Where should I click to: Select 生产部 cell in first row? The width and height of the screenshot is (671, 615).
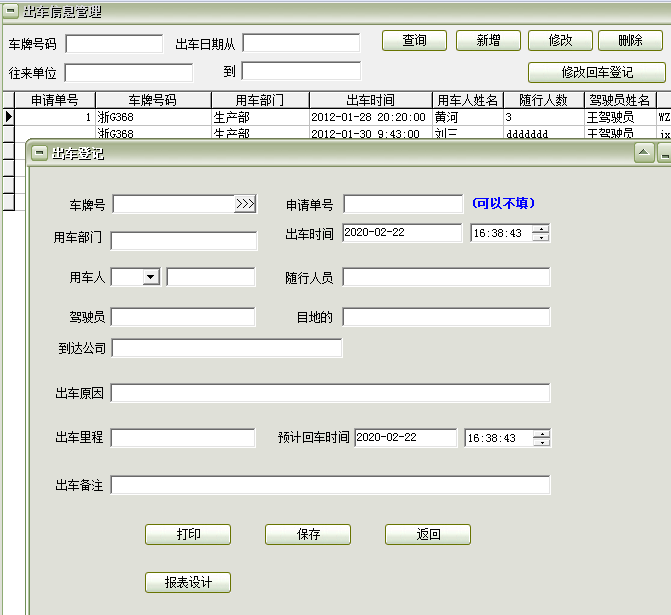pos(260,117)
